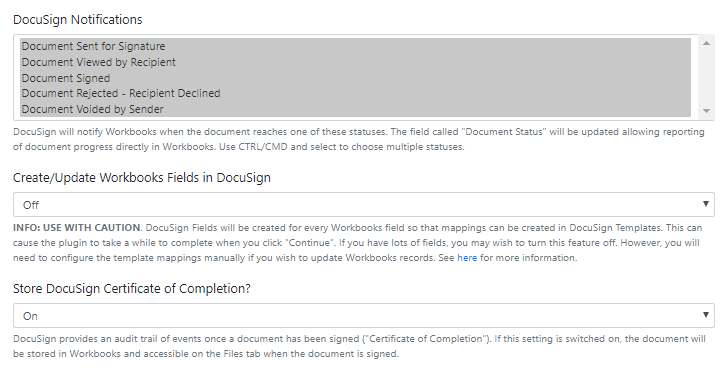Click the caret arrow on the "Off" dropdown
The width and height of the screenshot is (724, 377).
(x=706, y=204)
